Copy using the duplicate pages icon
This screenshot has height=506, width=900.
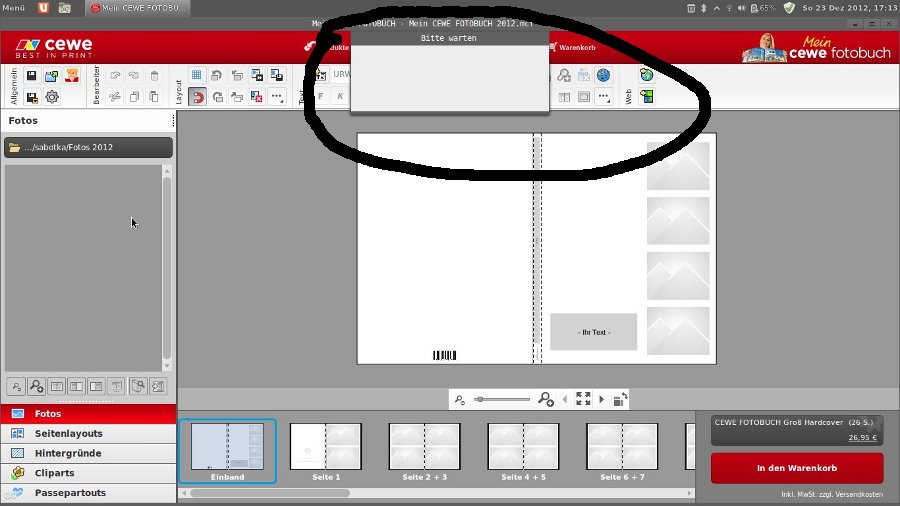[134, 97]
